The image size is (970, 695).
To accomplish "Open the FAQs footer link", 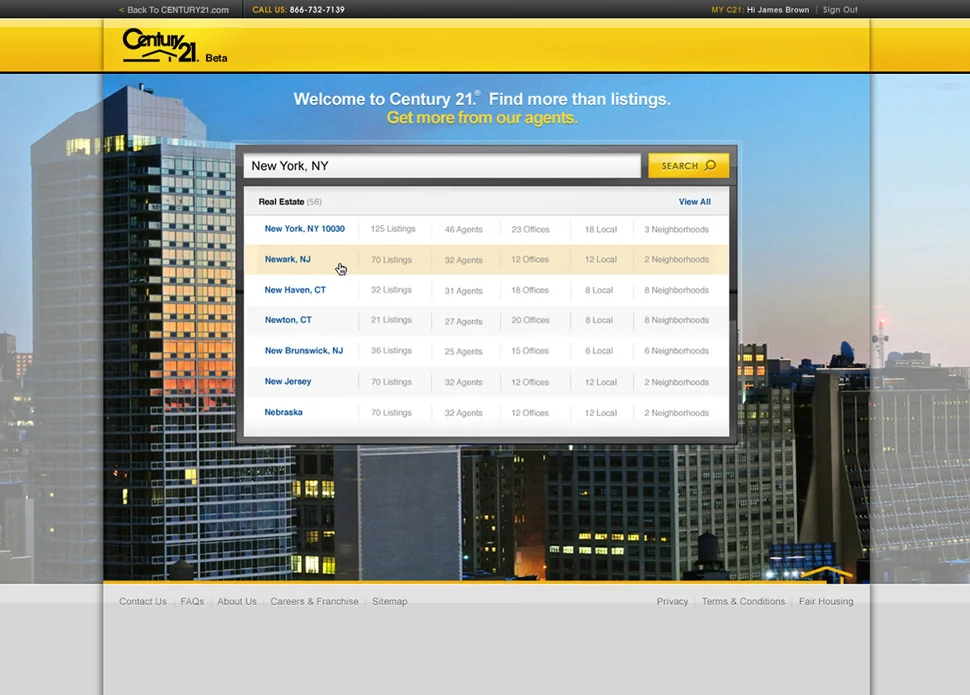I will click(192, 602).
